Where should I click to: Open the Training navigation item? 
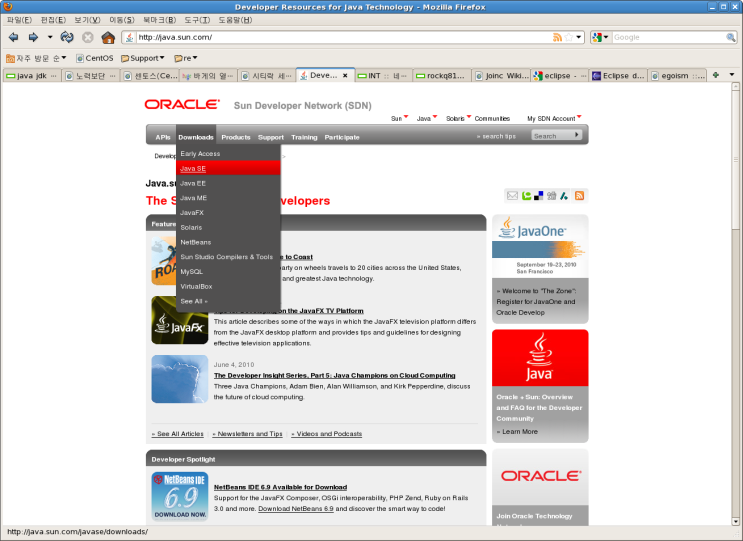(x=304, y=137)
